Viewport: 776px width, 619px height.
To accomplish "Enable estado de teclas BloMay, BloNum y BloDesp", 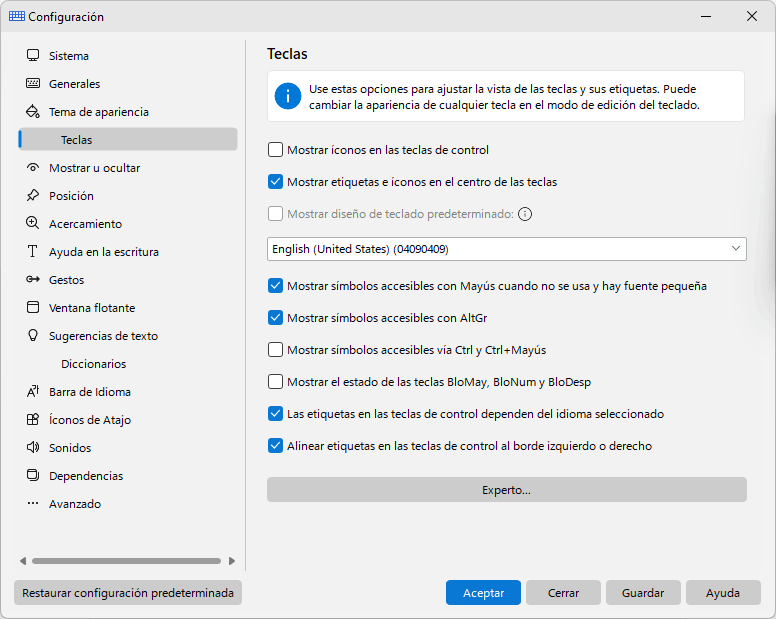I will pyautogui.click(x=275, y=381).
